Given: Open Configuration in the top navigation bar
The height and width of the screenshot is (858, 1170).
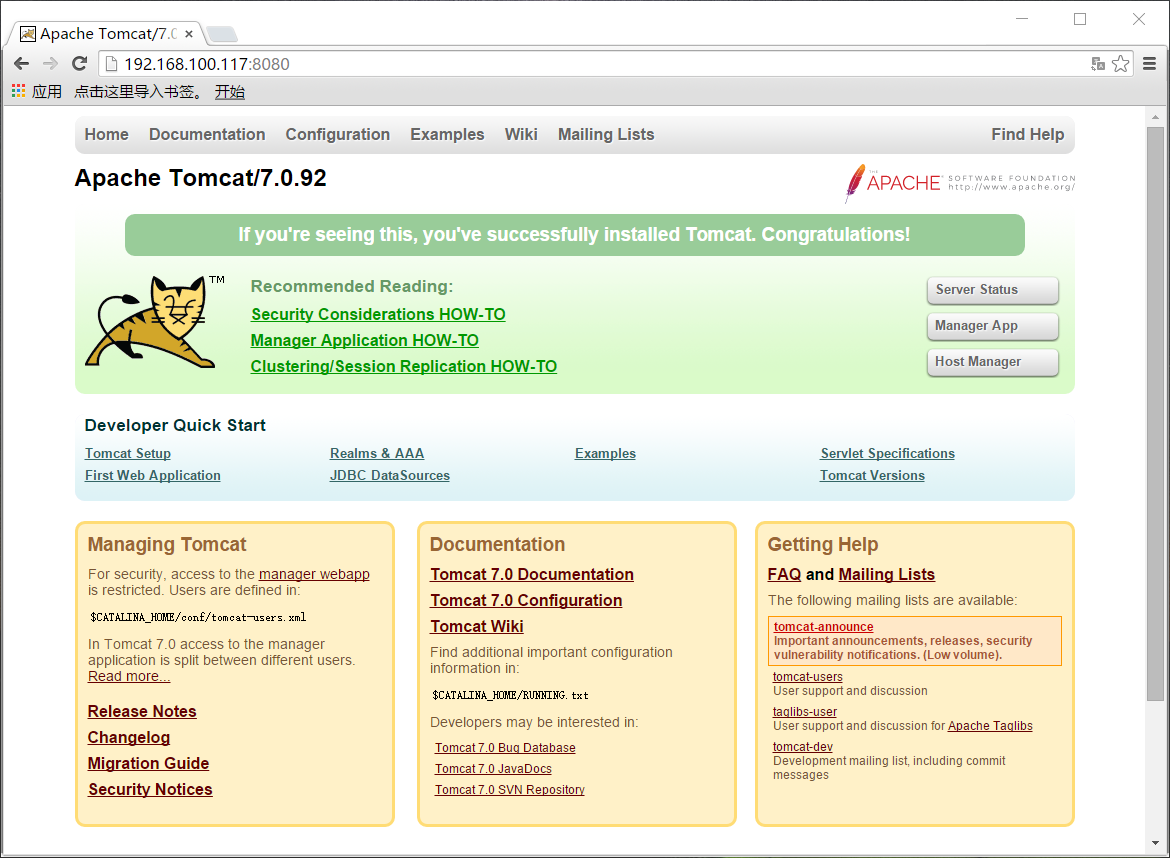Looking at the screenshot, I should tap(338, 134).
